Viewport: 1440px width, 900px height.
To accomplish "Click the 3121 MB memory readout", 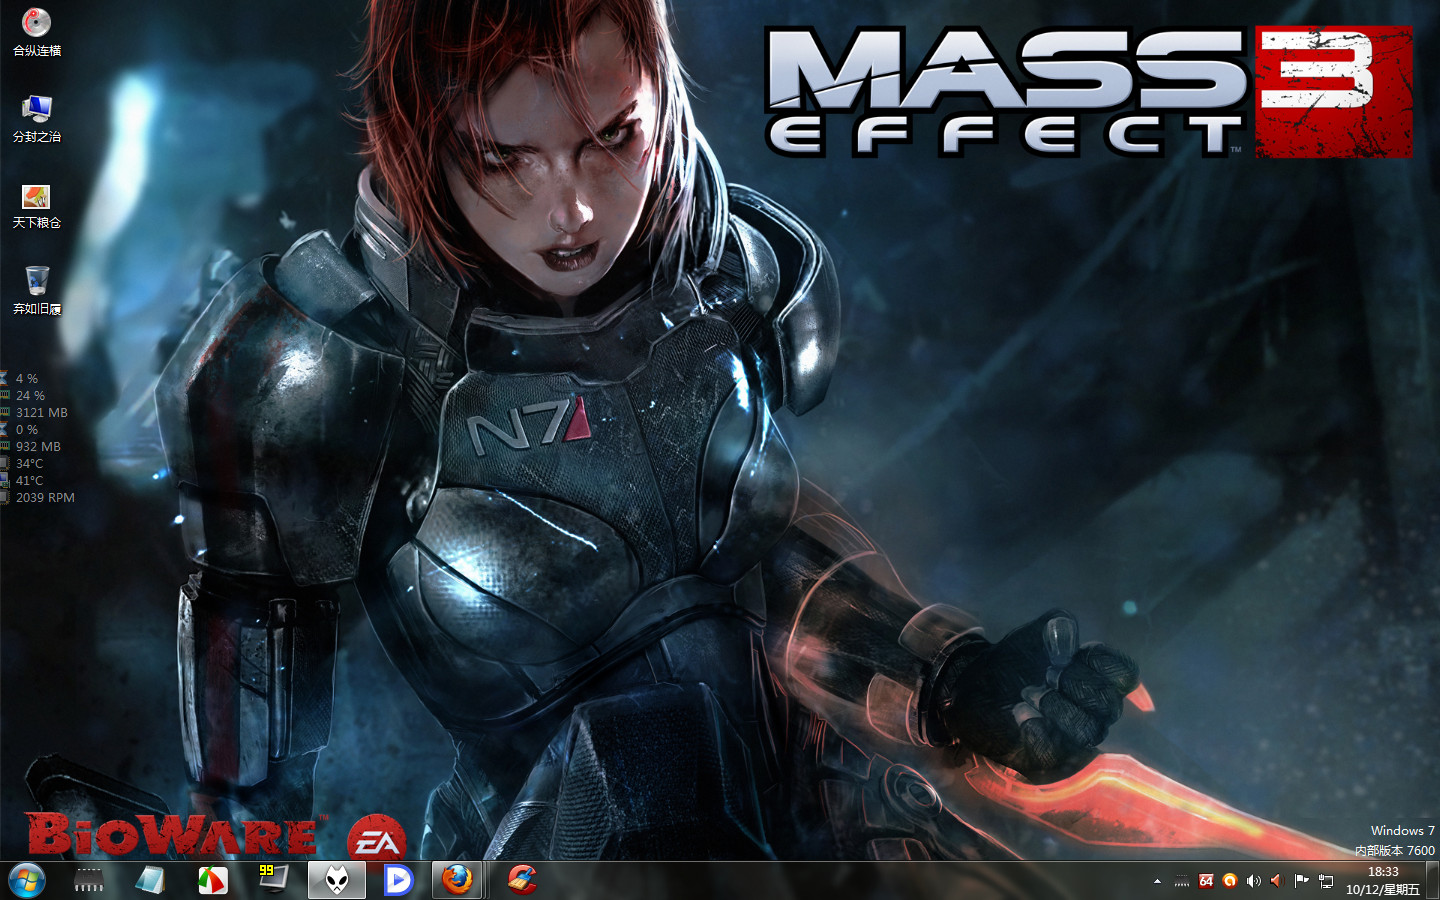I will coord(42,412).
